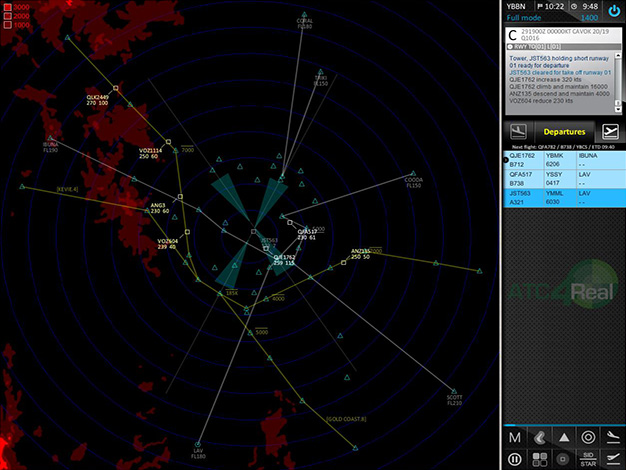Click the concentric range rings icon

point(588,437)
